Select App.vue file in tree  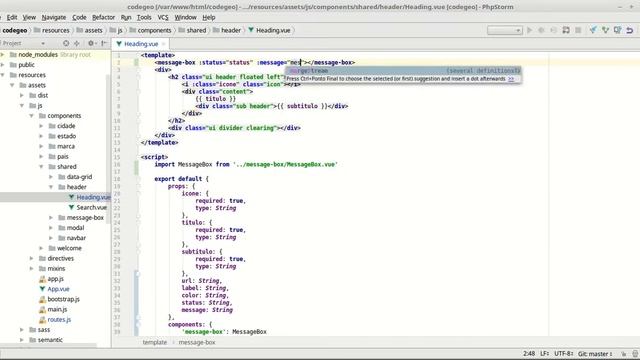coord(54,289)
